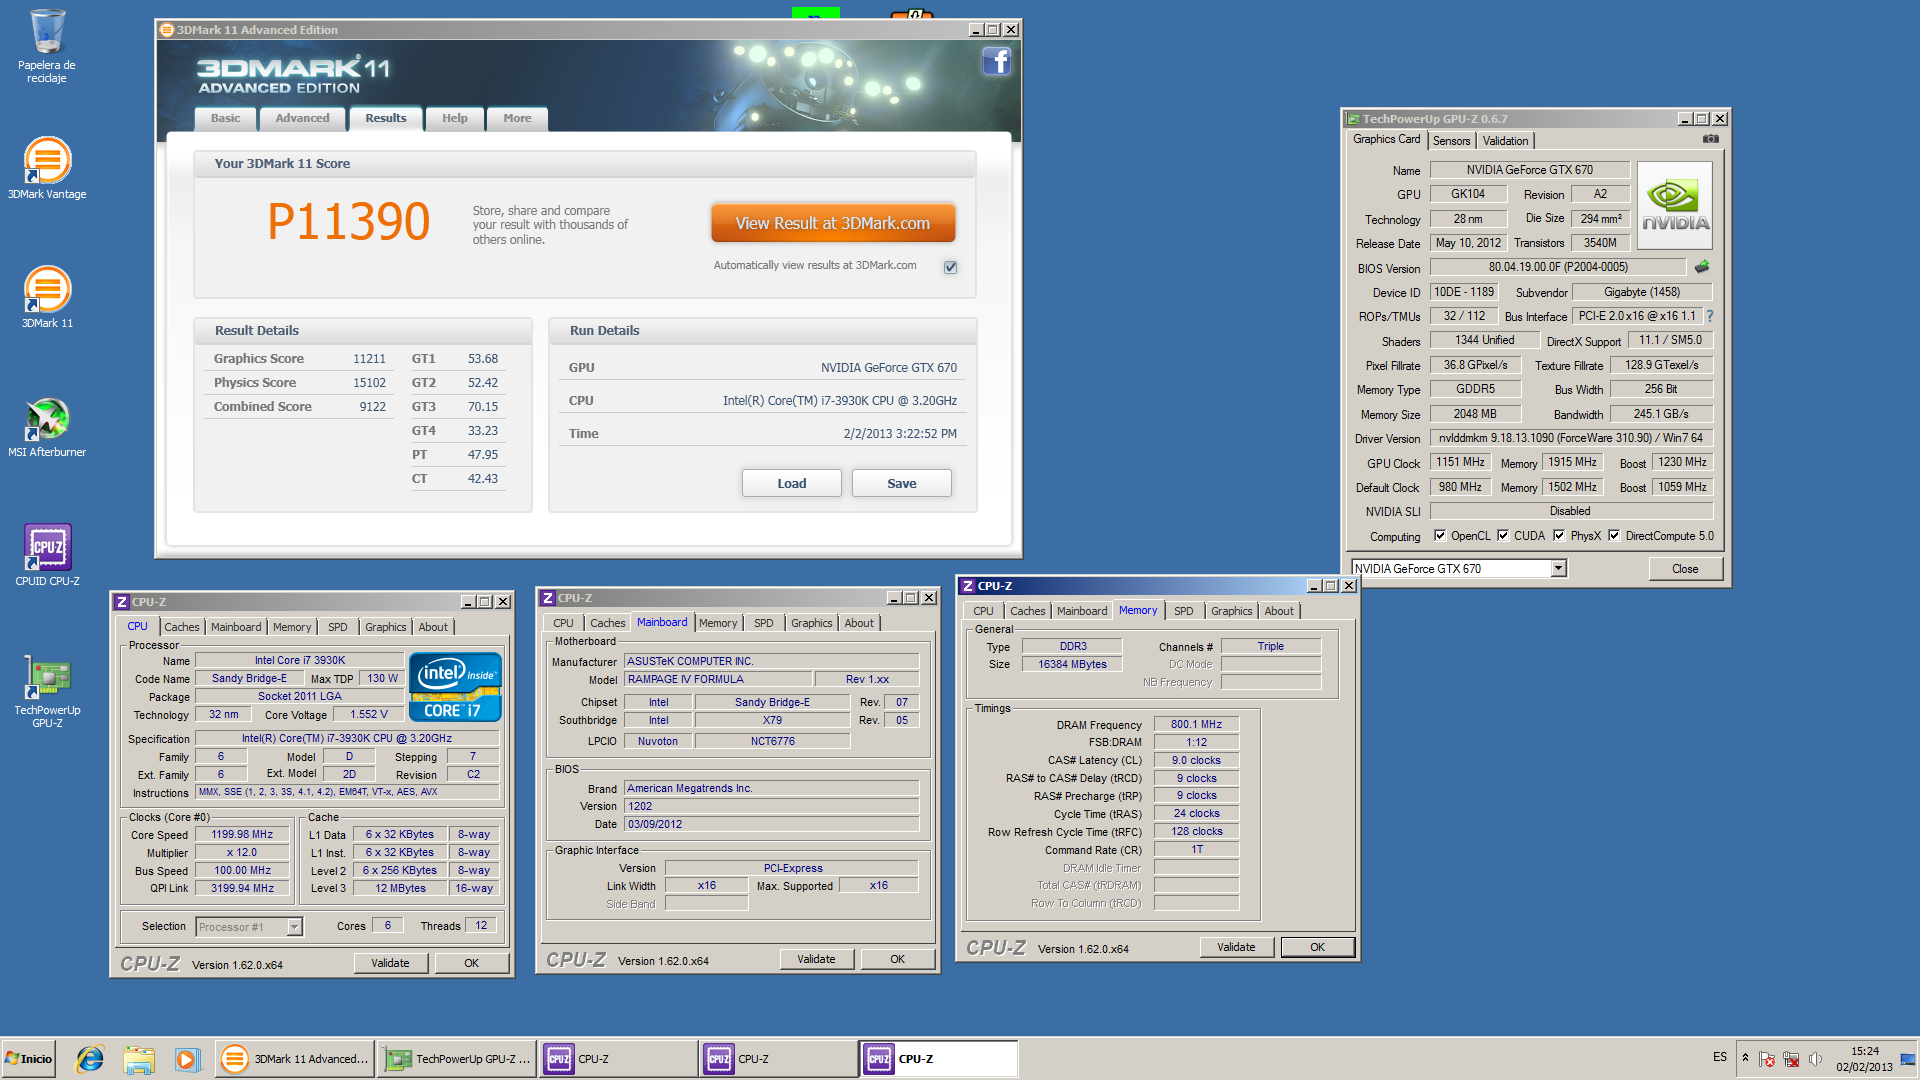
Task: Switch to the 3DMark 11 Advanced taskbar item
Action: pos(295,1059)
